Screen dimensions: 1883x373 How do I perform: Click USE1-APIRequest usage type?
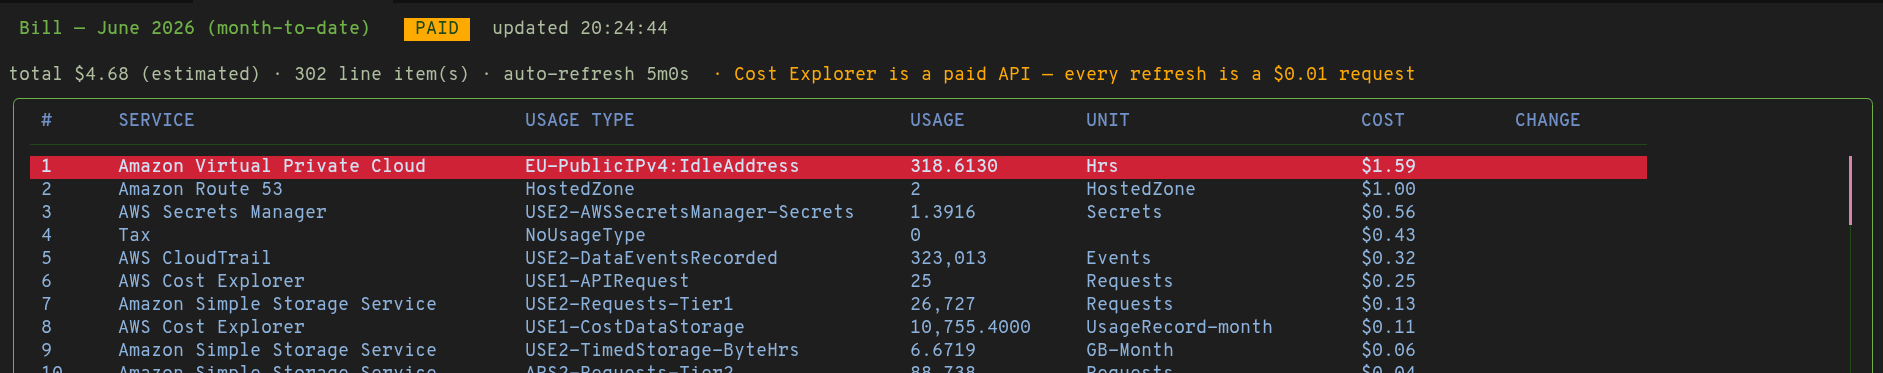tap(607, 281)
